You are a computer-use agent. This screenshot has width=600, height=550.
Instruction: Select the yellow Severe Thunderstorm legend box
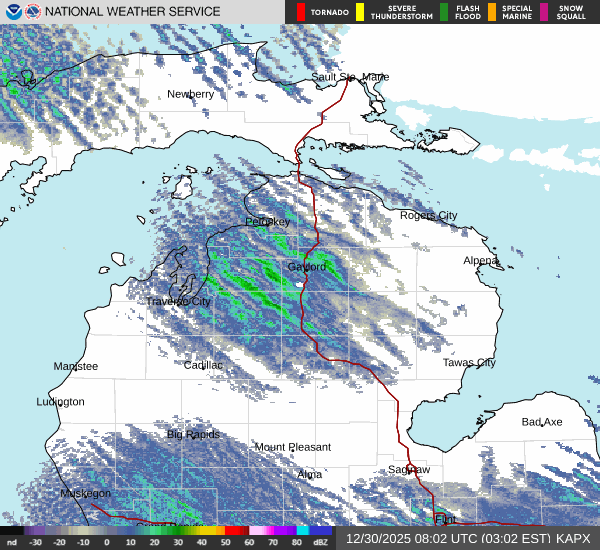coord(360,12)
